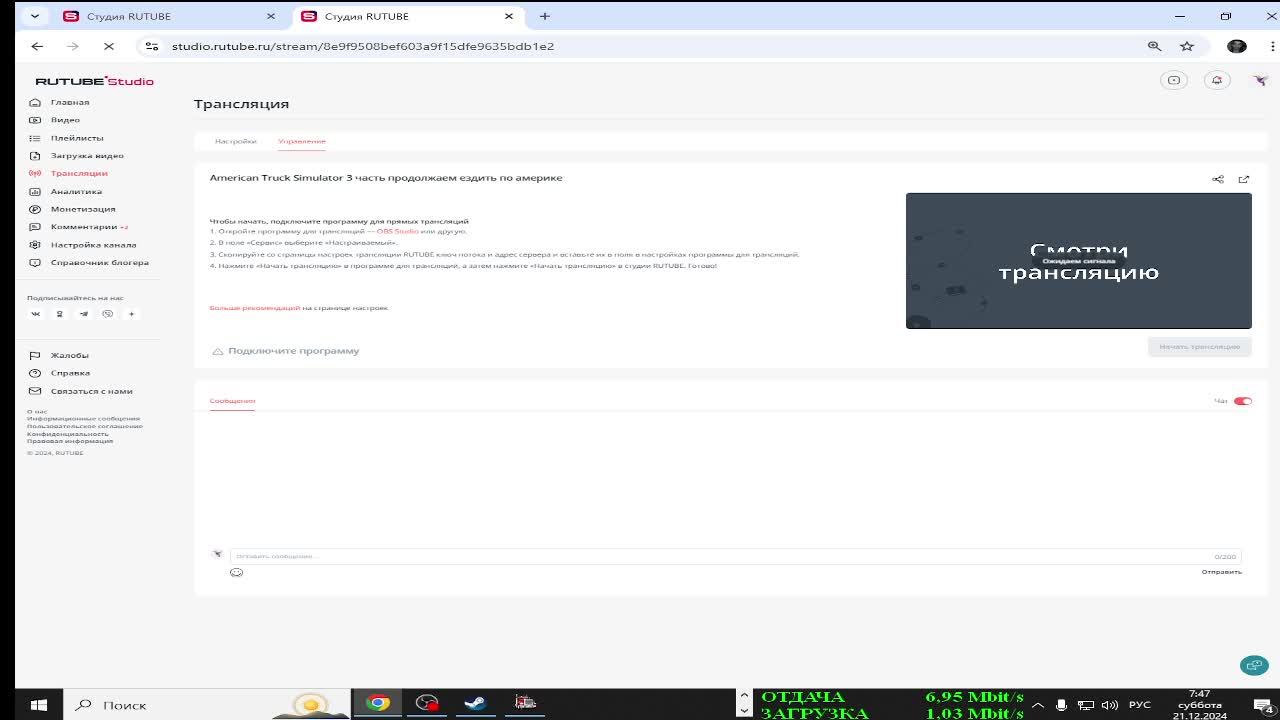The image size is (1280, 720).
Task: Open the channel avatar menu
Action: (1259, 81)
